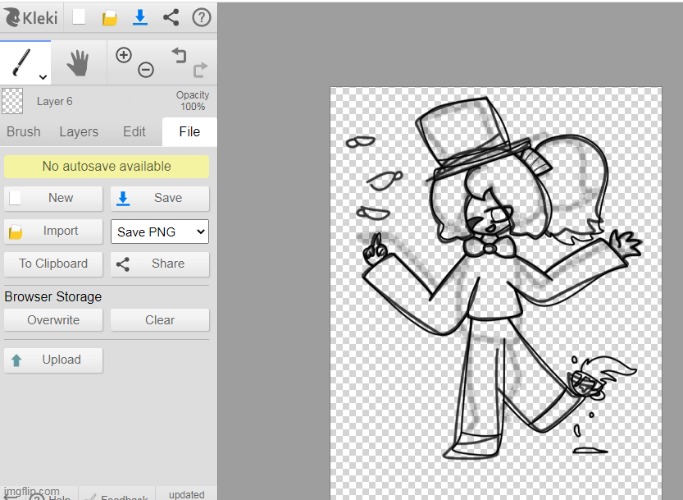Click the Save button

[x=159, y=198]
